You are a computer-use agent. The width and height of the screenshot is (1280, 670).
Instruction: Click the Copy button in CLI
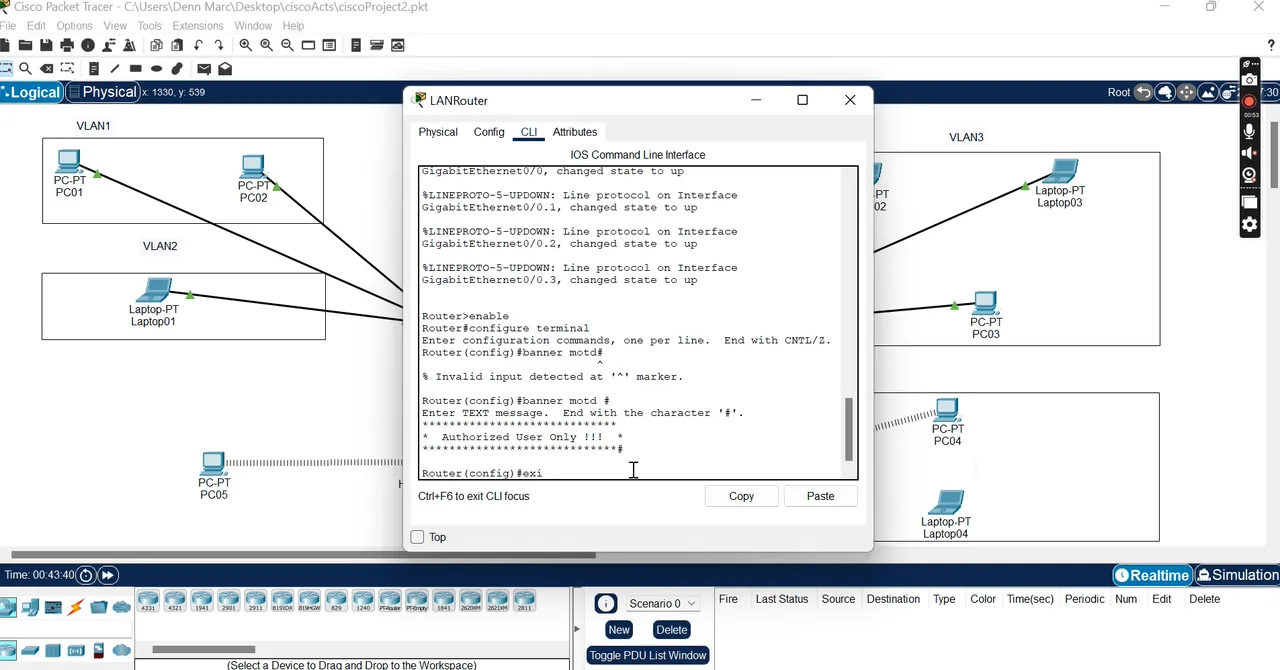[741, 496]
